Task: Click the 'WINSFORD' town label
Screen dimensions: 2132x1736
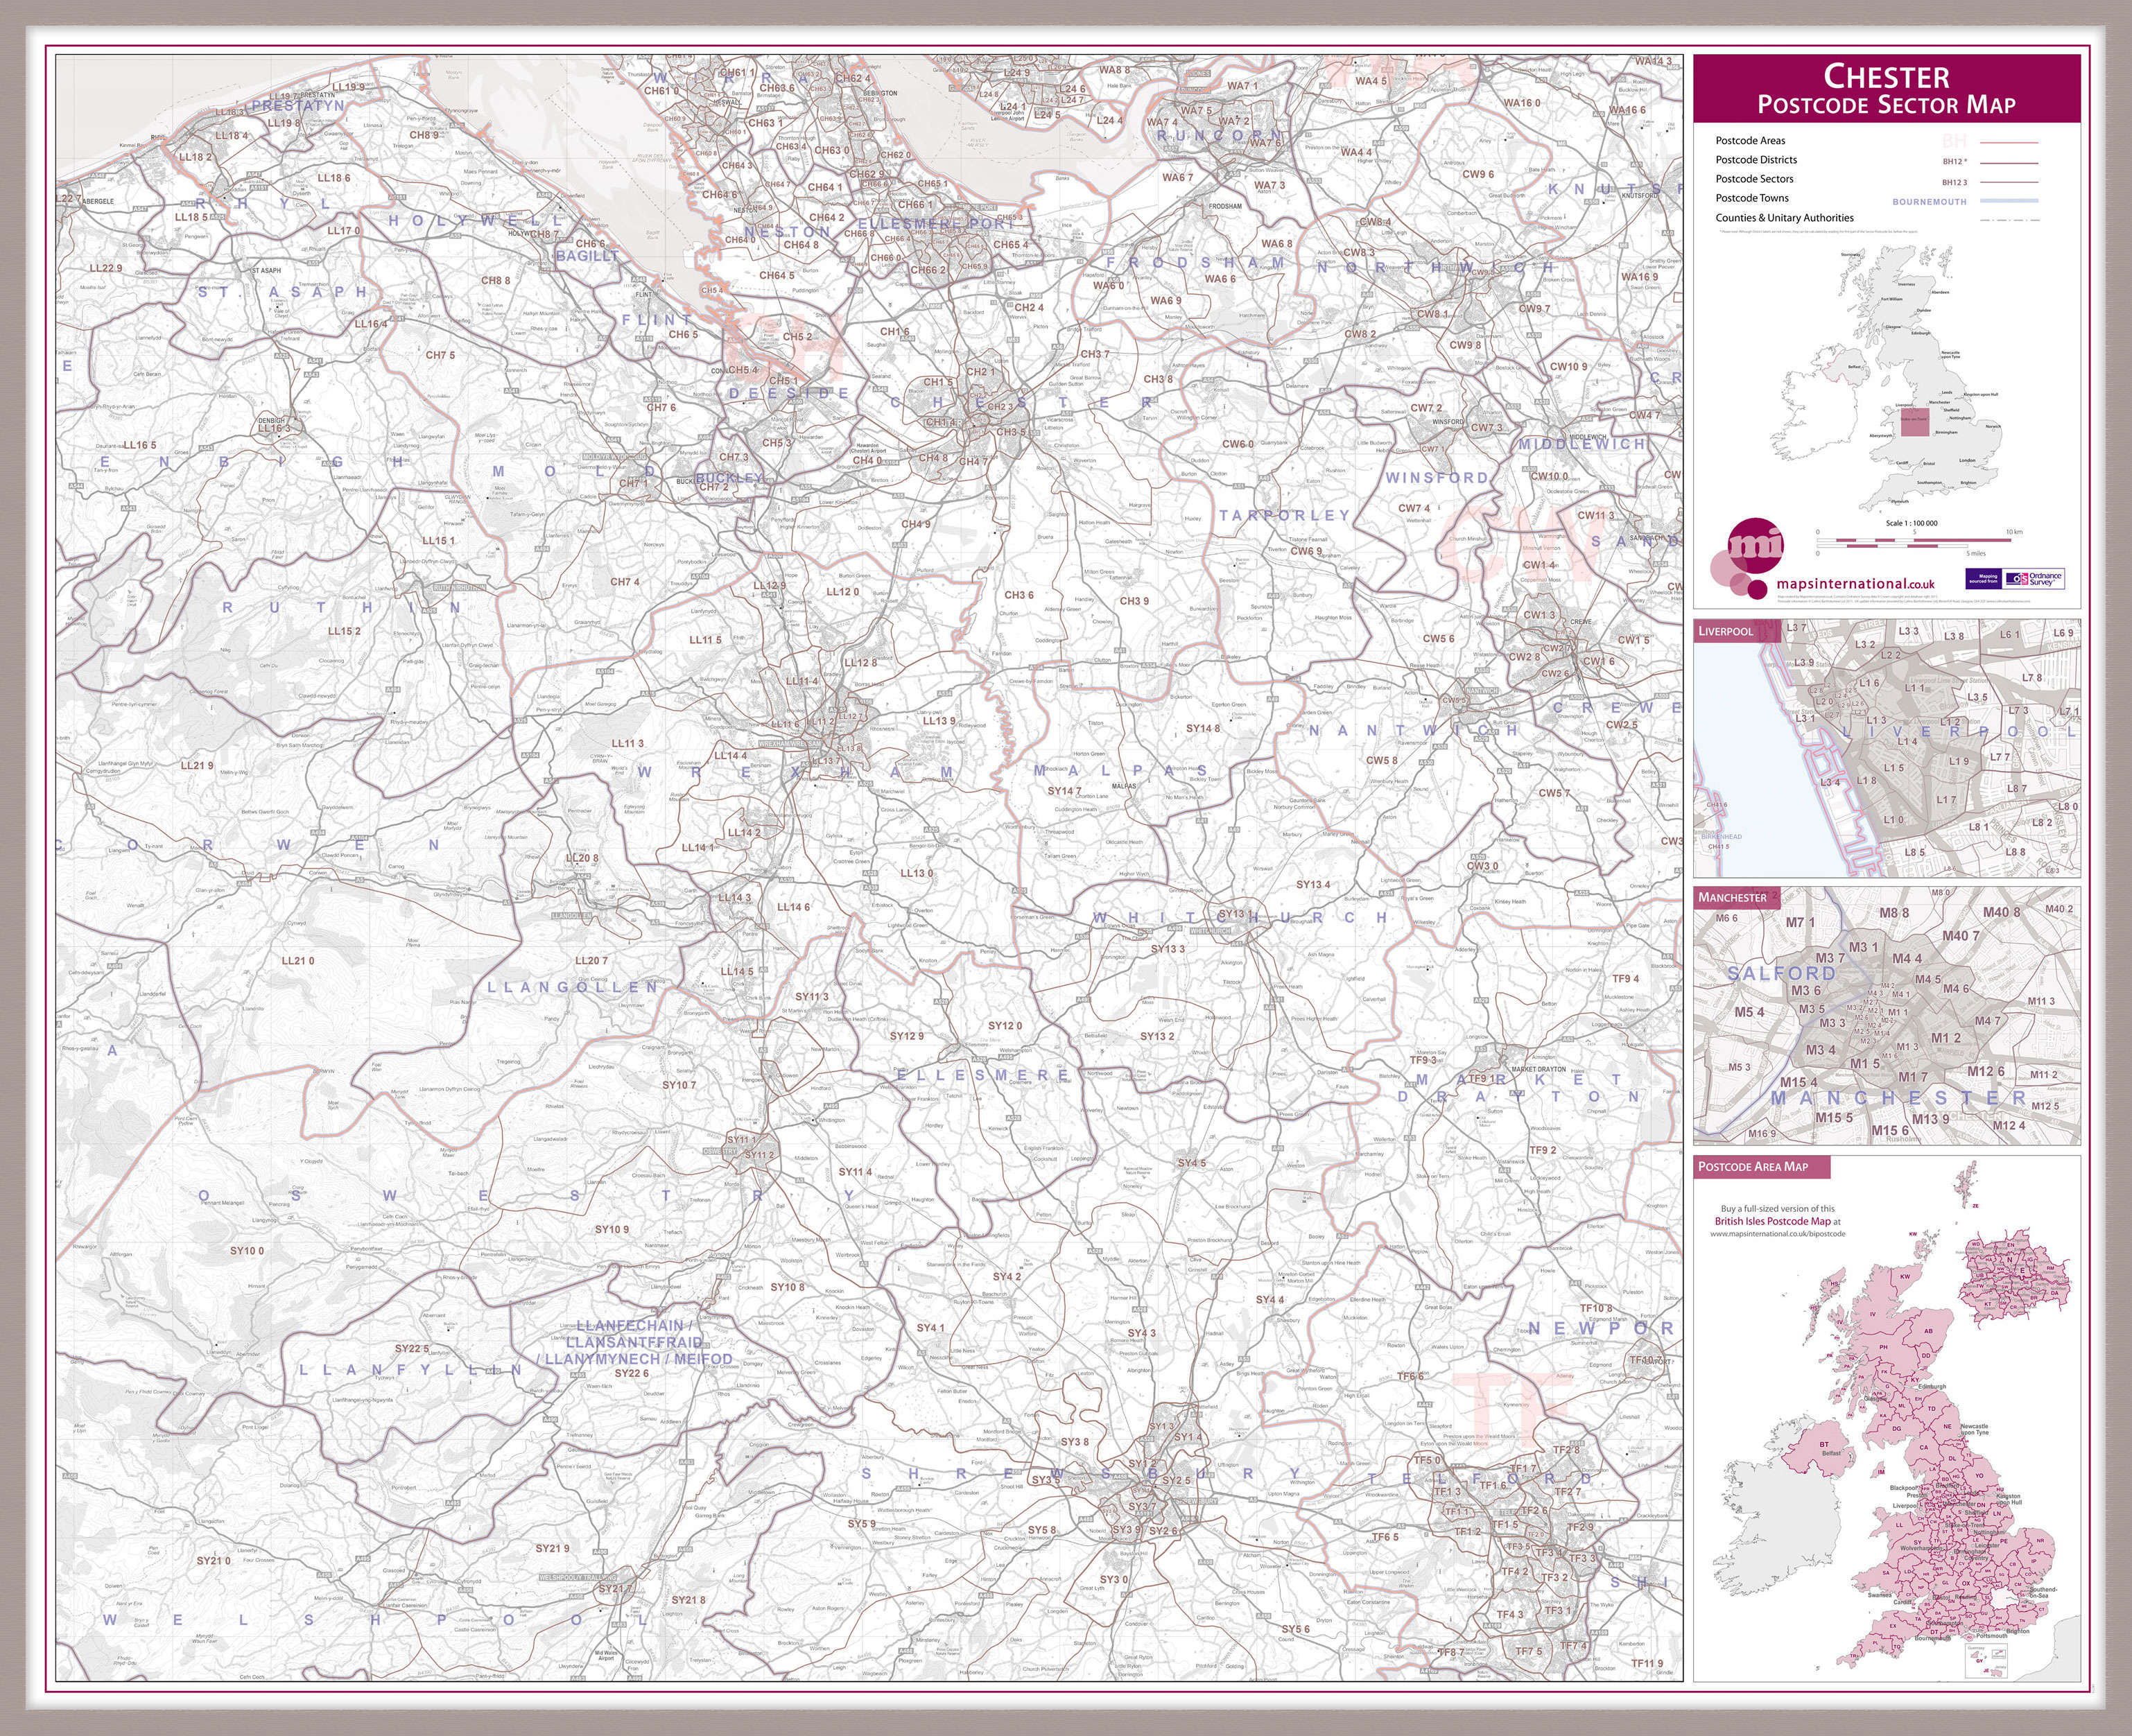Action: pos(1437,478)
